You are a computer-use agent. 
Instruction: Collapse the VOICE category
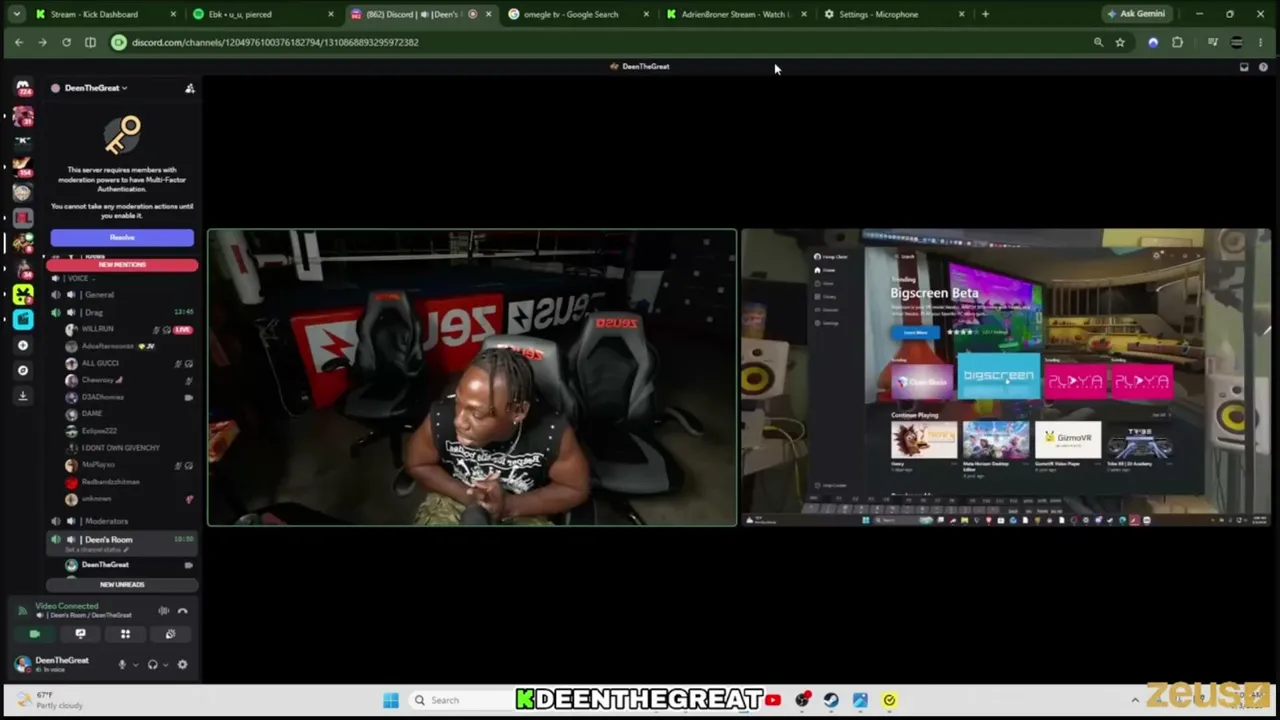pos(73,278)
